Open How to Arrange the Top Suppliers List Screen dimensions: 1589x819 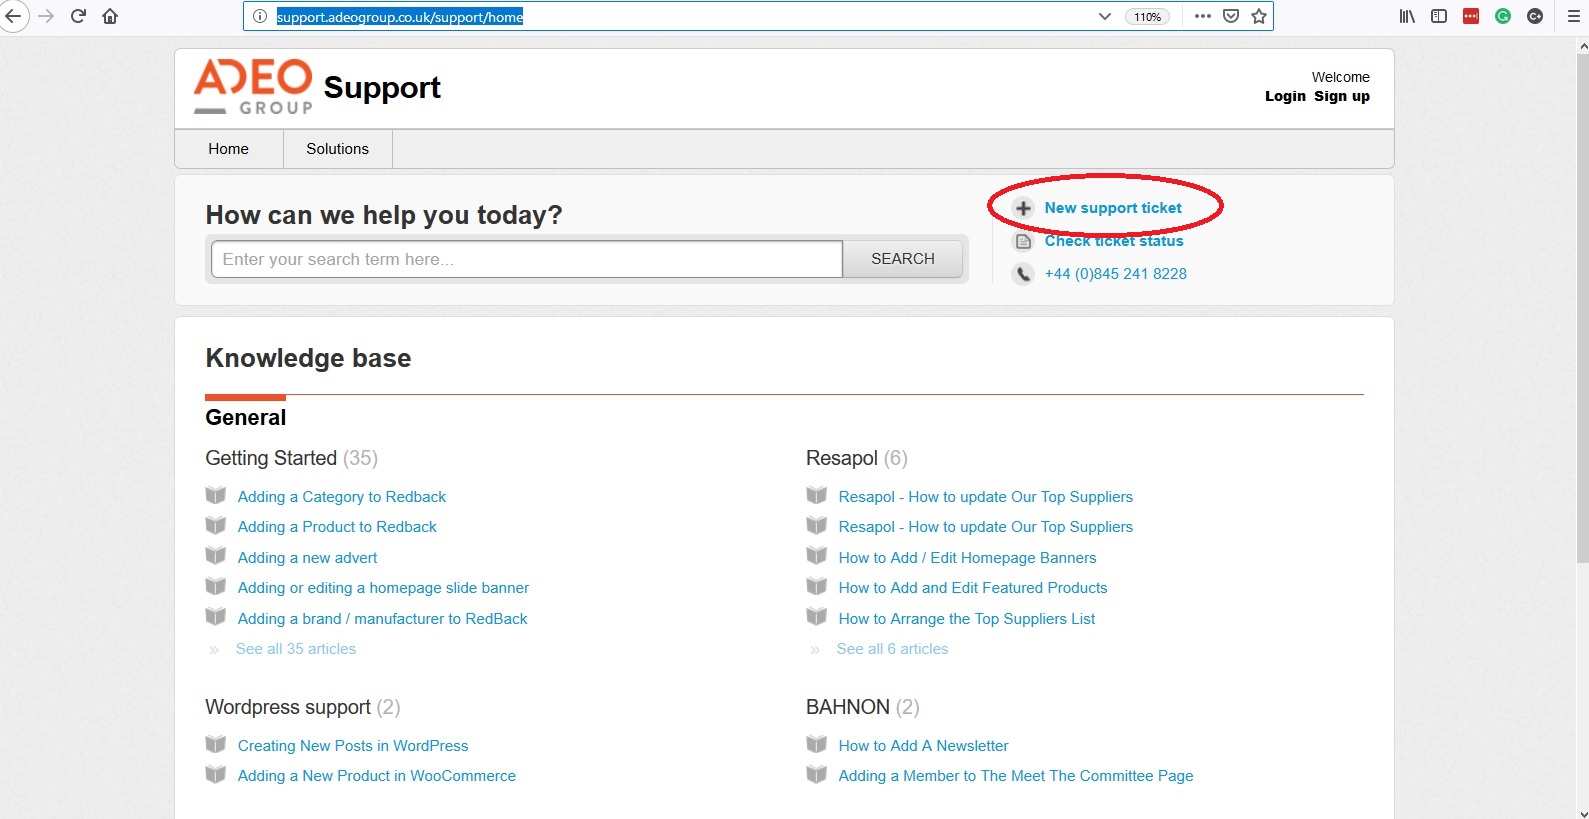(x=967, y=619)
